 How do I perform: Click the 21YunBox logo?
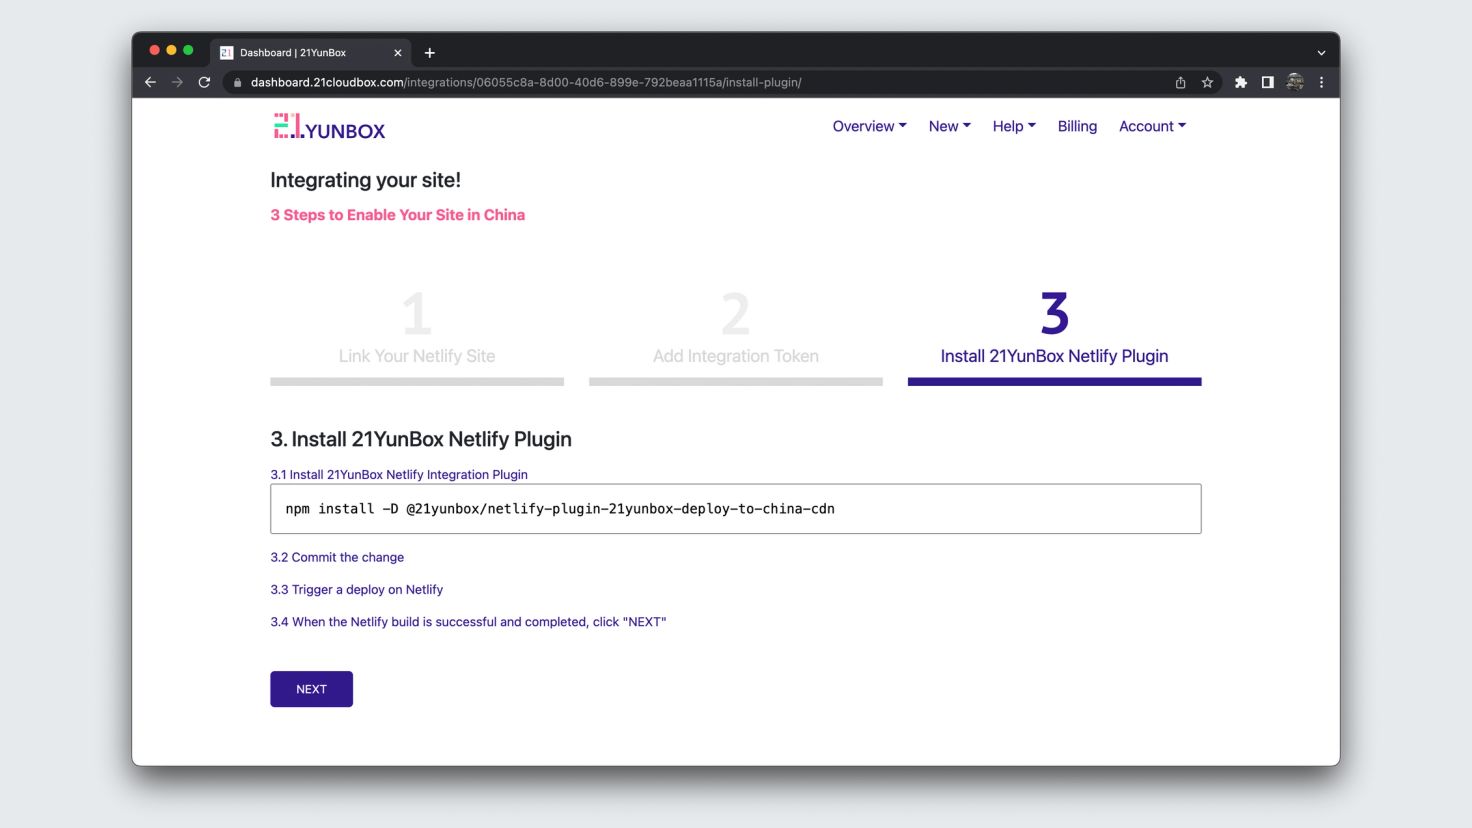[329, 127]
